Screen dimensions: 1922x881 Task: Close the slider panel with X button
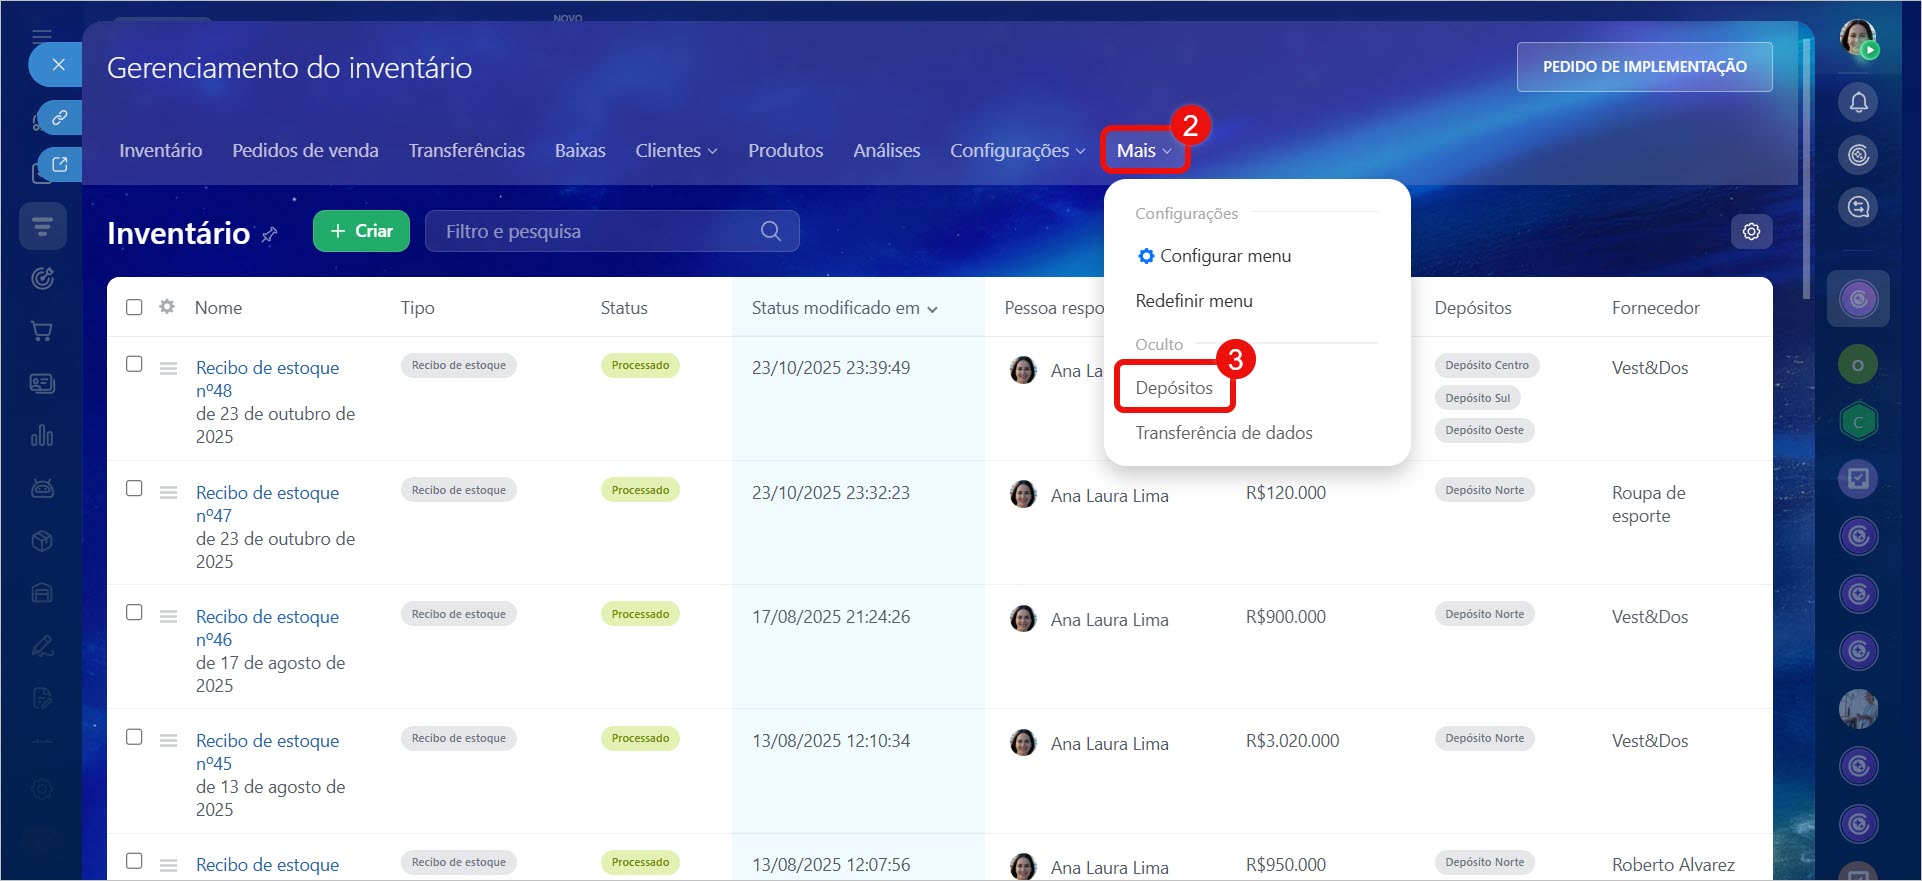58,65
